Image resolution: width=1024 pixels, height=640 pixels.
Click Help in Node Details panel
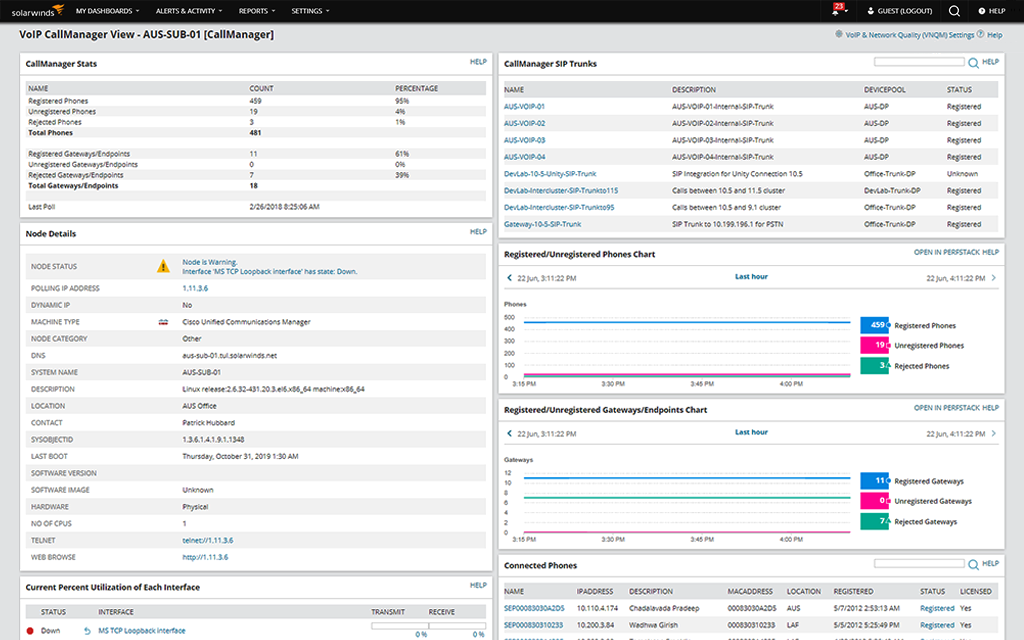pyautogui.click(x=478, y=232)
